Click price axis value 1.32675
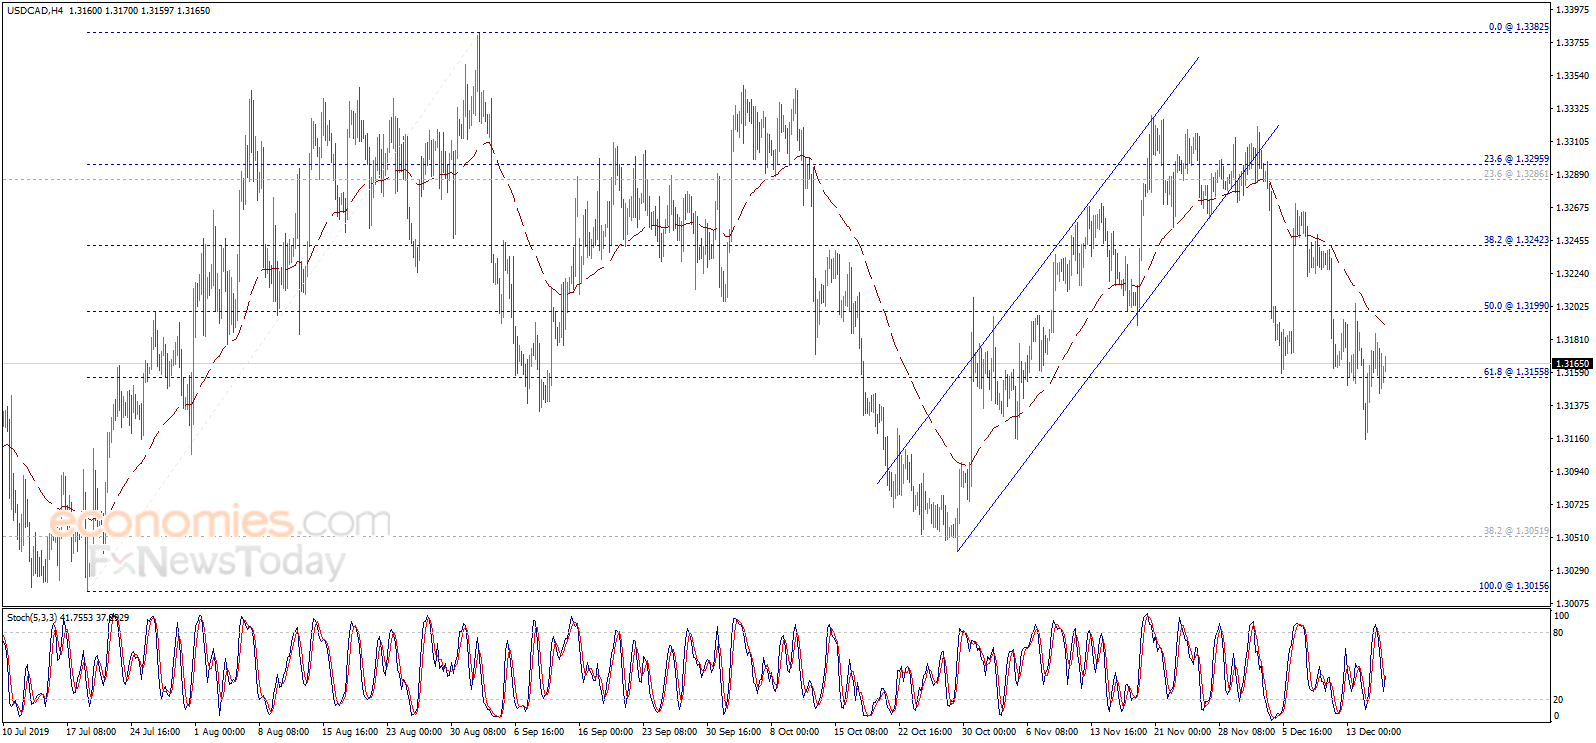Screen dimensions: 1596x743 pyautogui.click(x=1572, y=208)
